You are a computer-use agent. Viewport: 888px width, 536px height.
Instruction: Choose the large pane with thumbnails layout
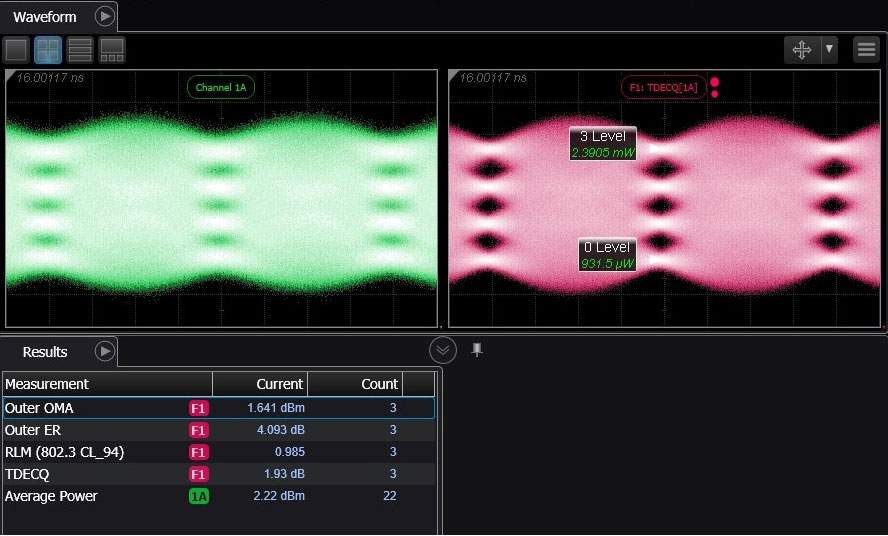[x=112, y=50]
